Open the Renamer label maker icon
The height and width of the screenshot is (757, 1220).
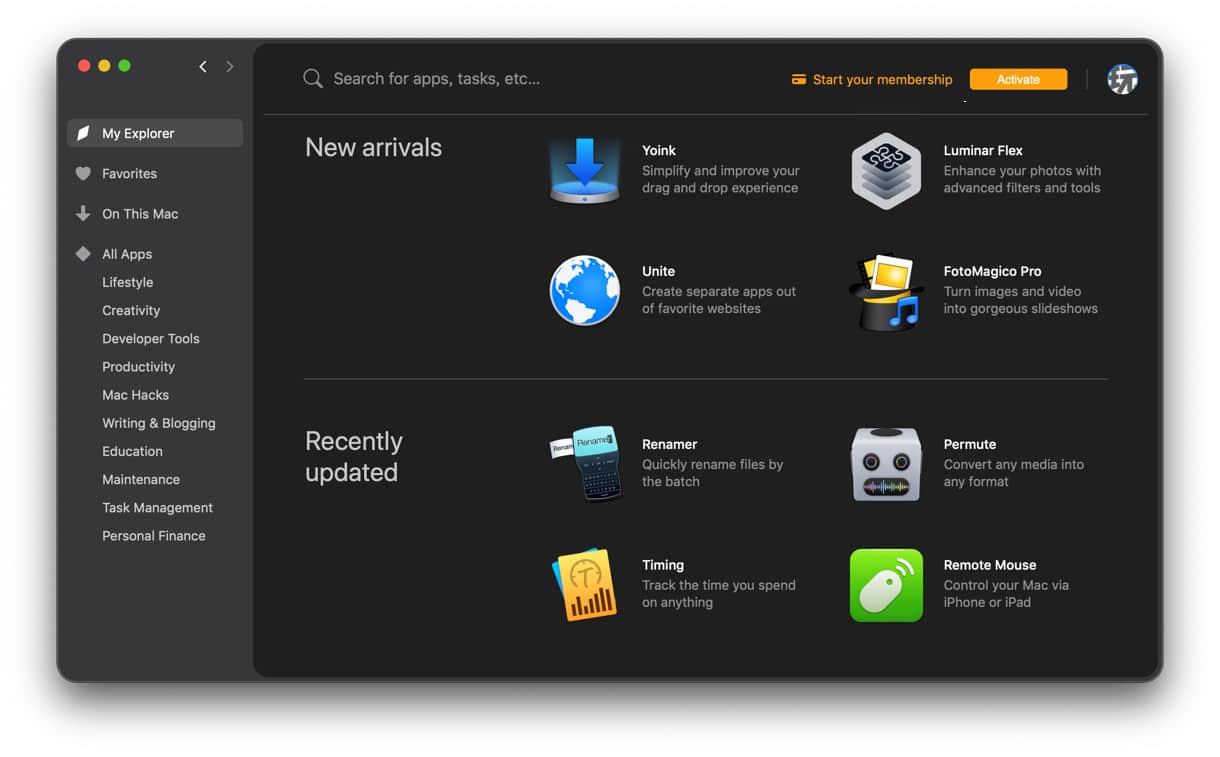[585, 464]
